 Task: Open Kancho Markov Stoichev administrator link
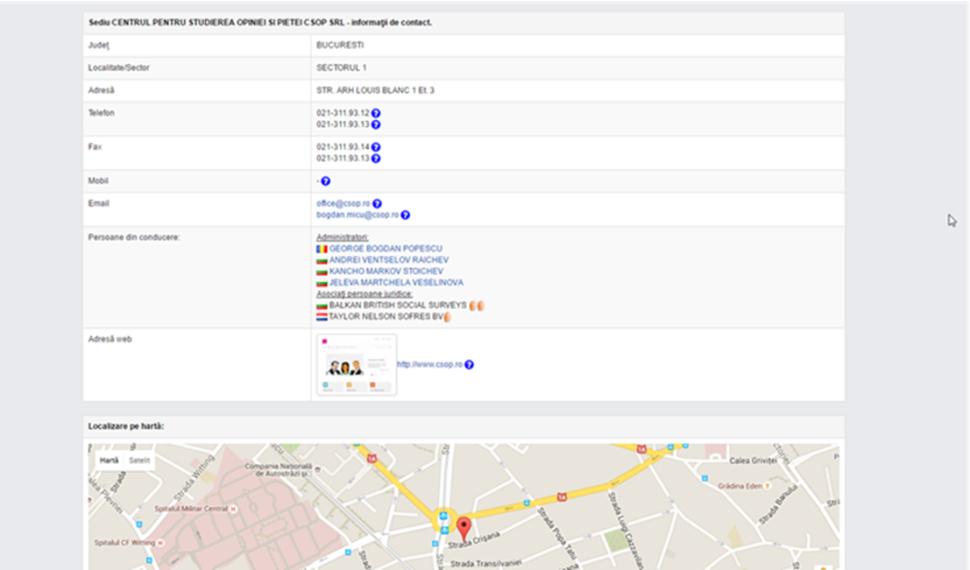tap(385, 271)
